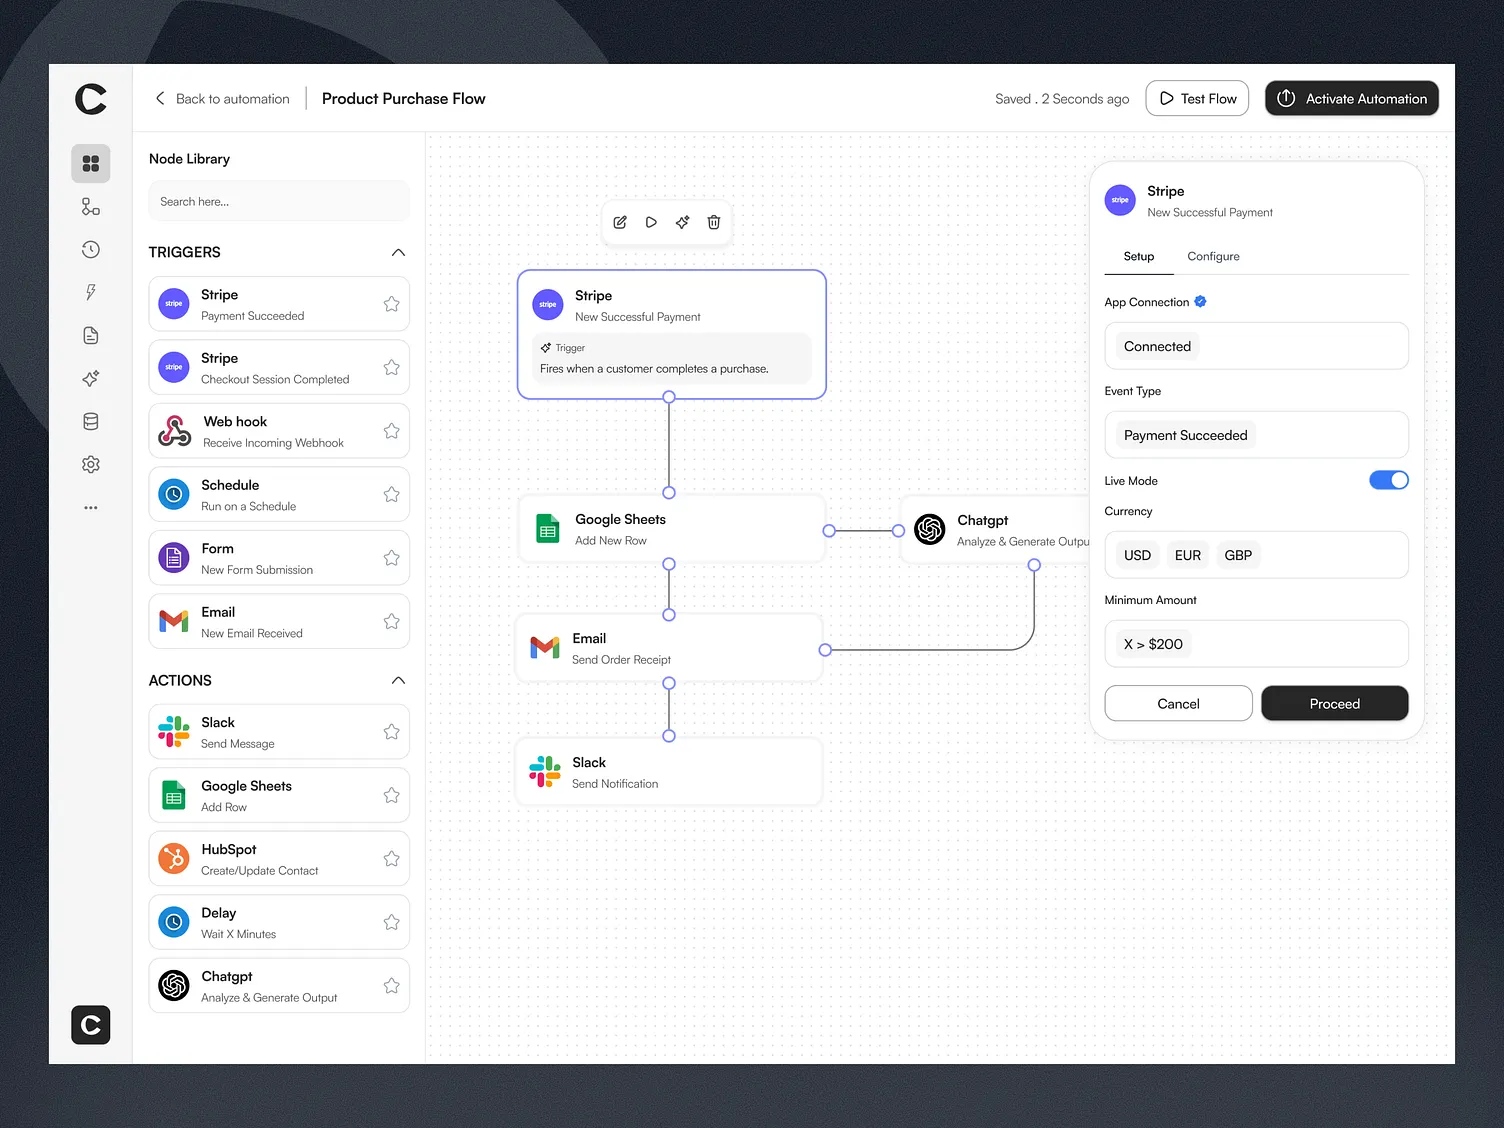Select the Slack Send Notification node
Viewport: 1504px width, 1128px height.
[669, 772]
